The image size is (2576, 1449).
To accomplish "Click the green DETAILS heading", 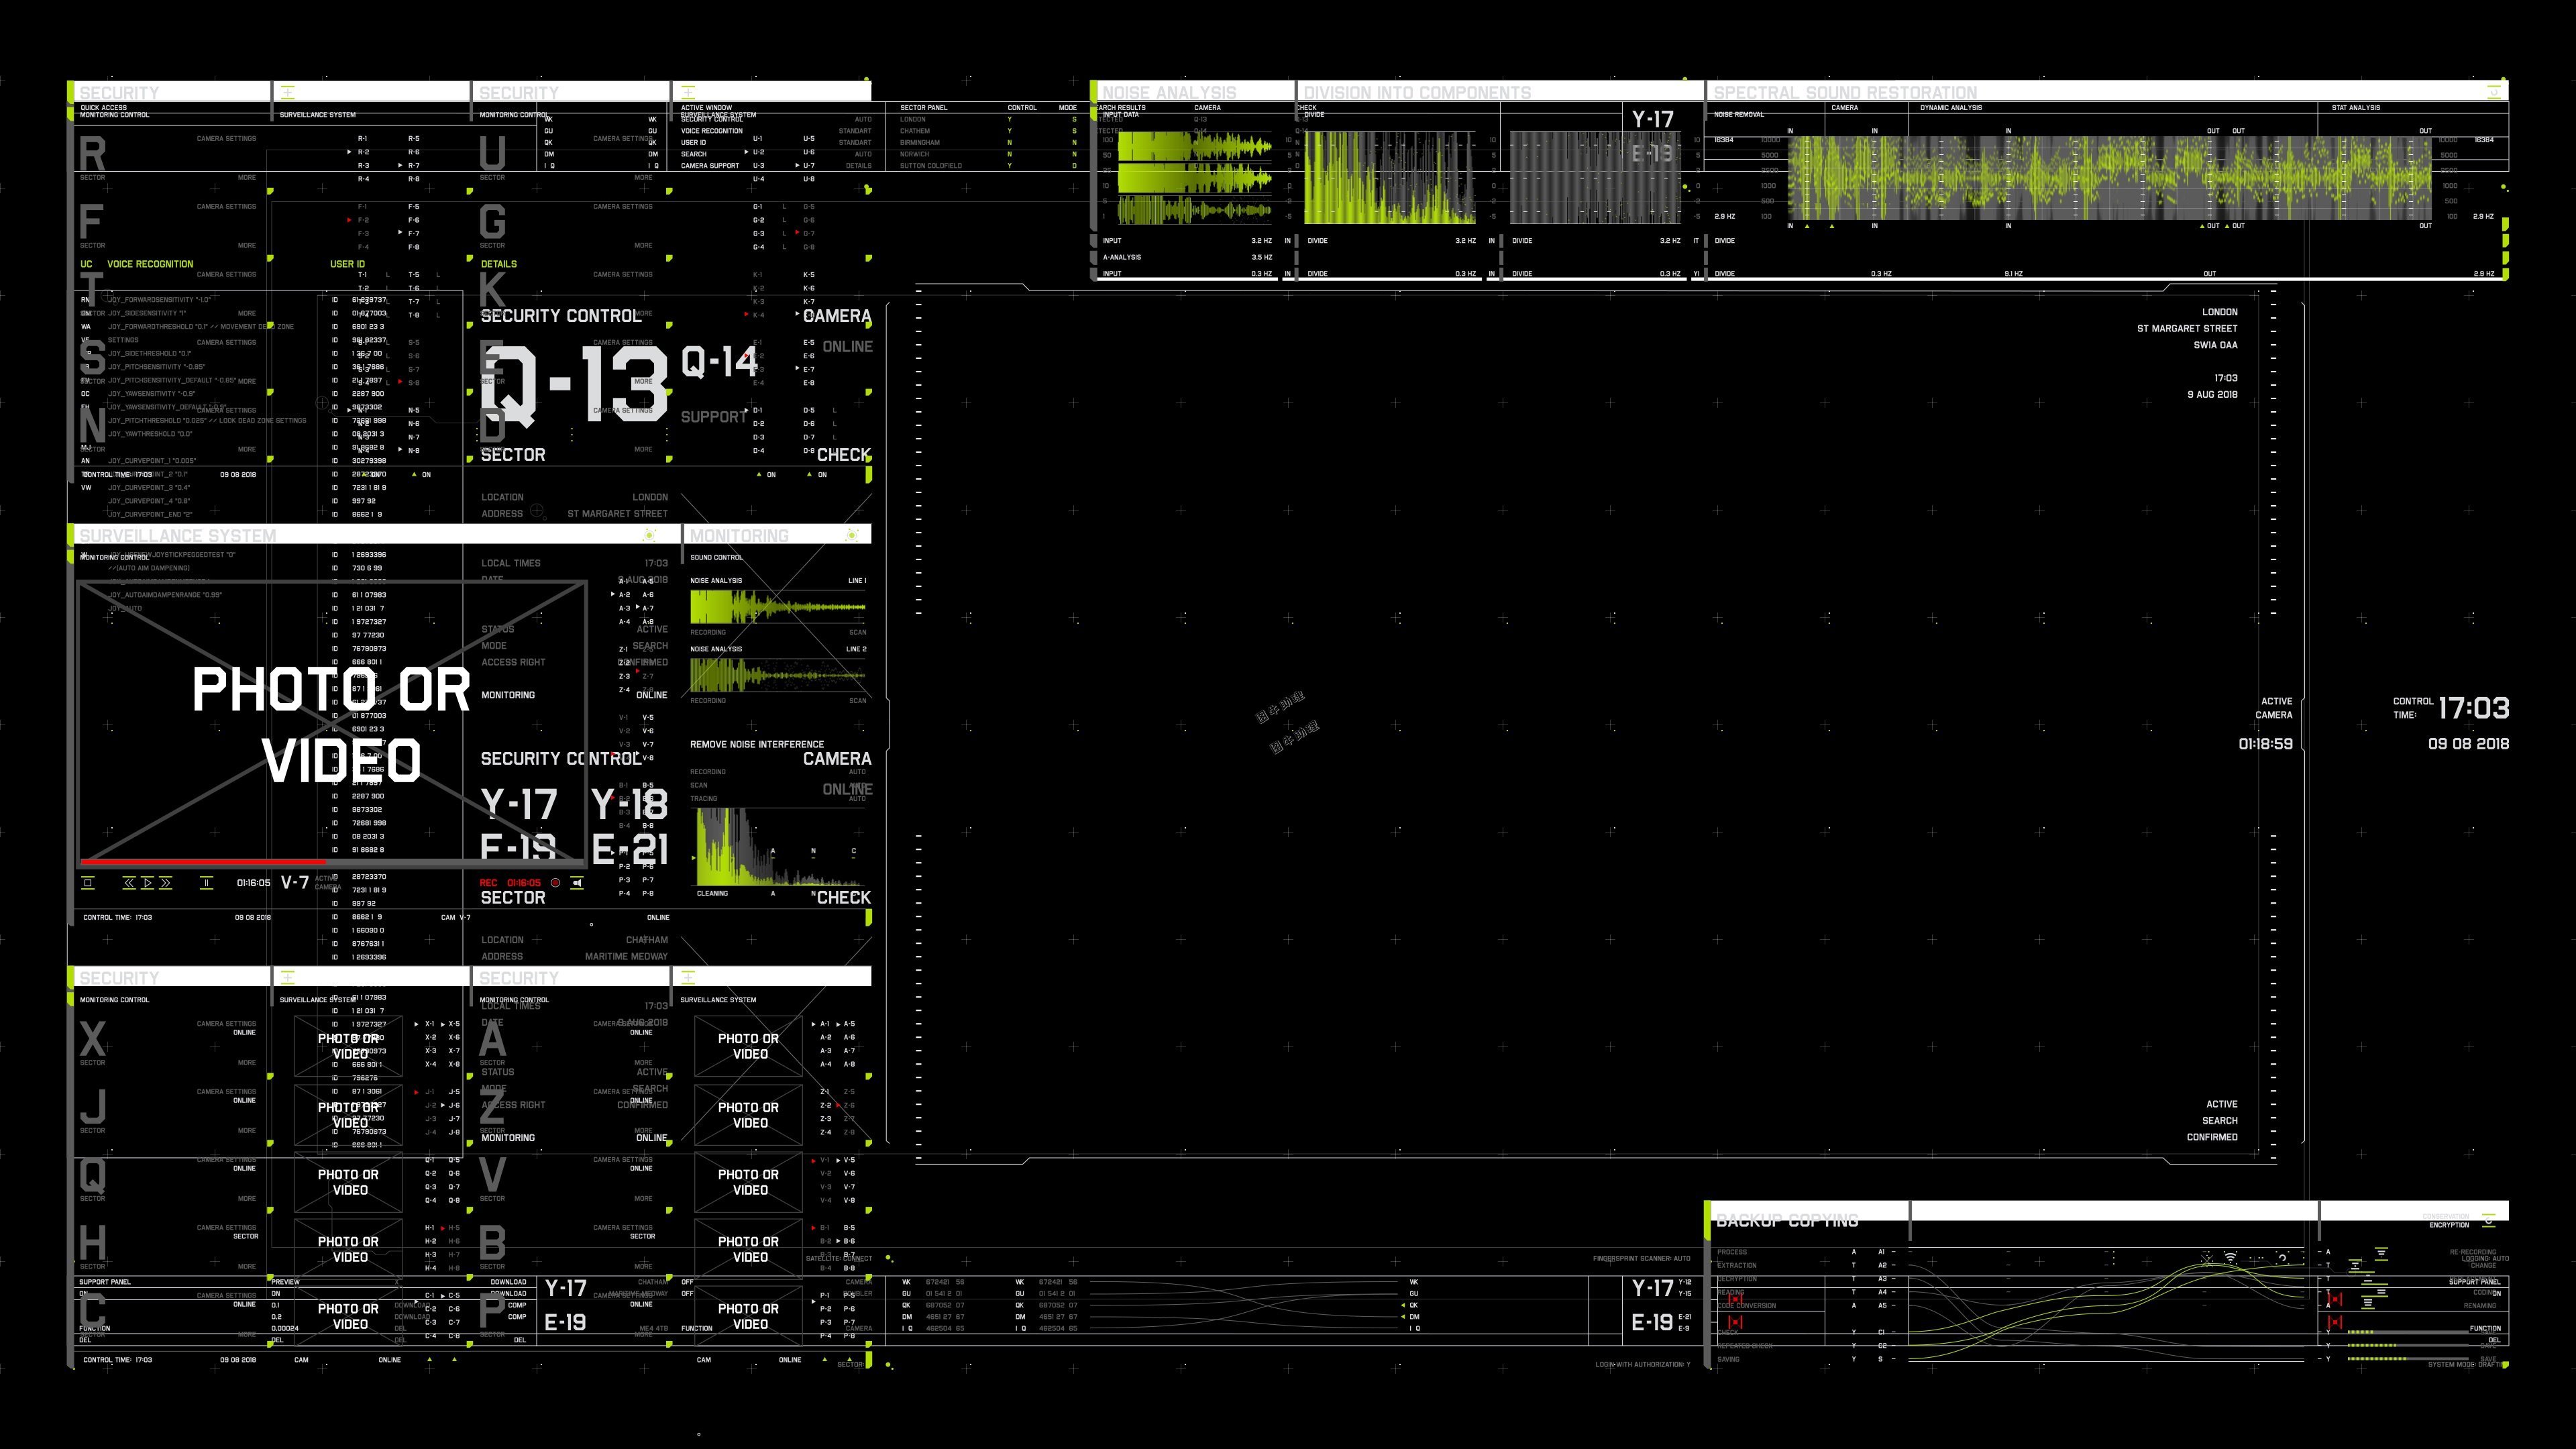I will pos(499,264).
